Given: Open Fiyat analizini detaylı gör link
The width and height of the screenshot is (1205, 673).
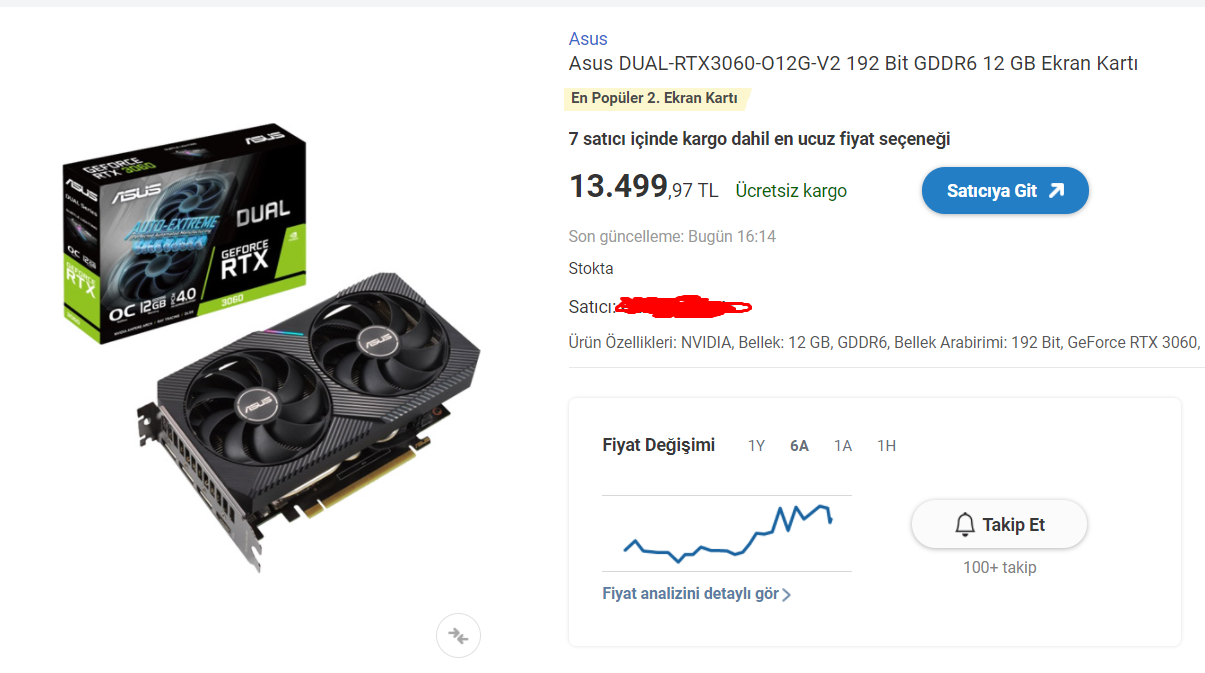Looking at the screenshot, I should (x=690, y=594).
